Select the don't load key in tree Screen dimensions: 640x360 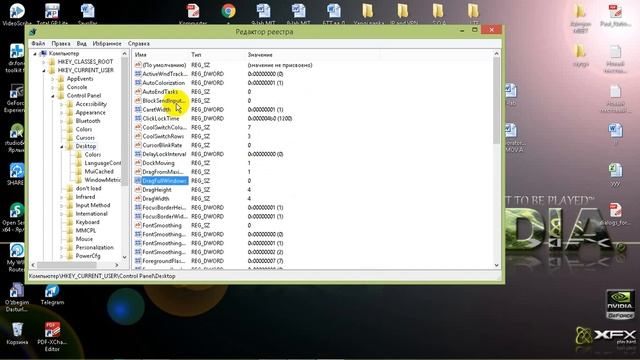88,188
